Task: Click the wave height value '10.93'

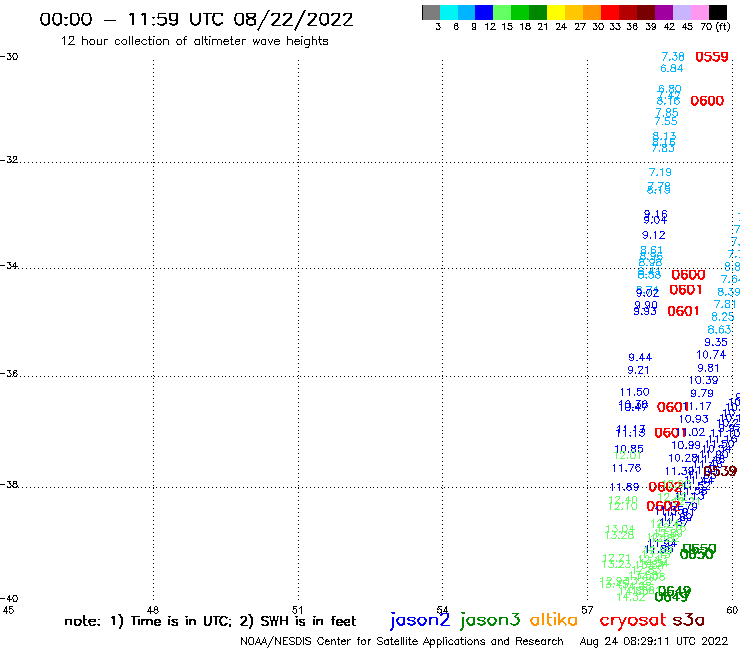Action: (x=694, y=419)
